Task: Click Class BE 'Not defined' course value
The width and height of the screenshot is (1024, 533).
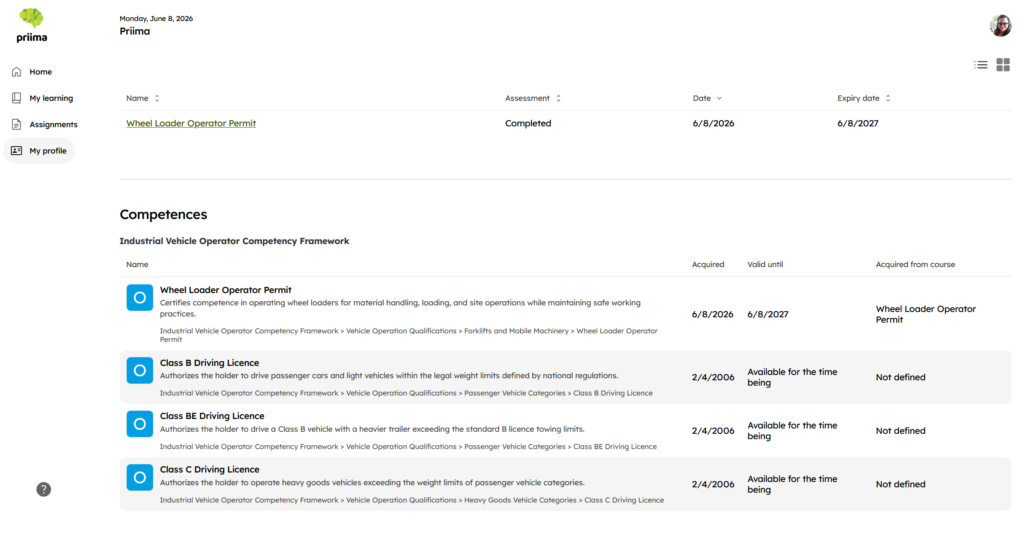Action: click(901, 431)
